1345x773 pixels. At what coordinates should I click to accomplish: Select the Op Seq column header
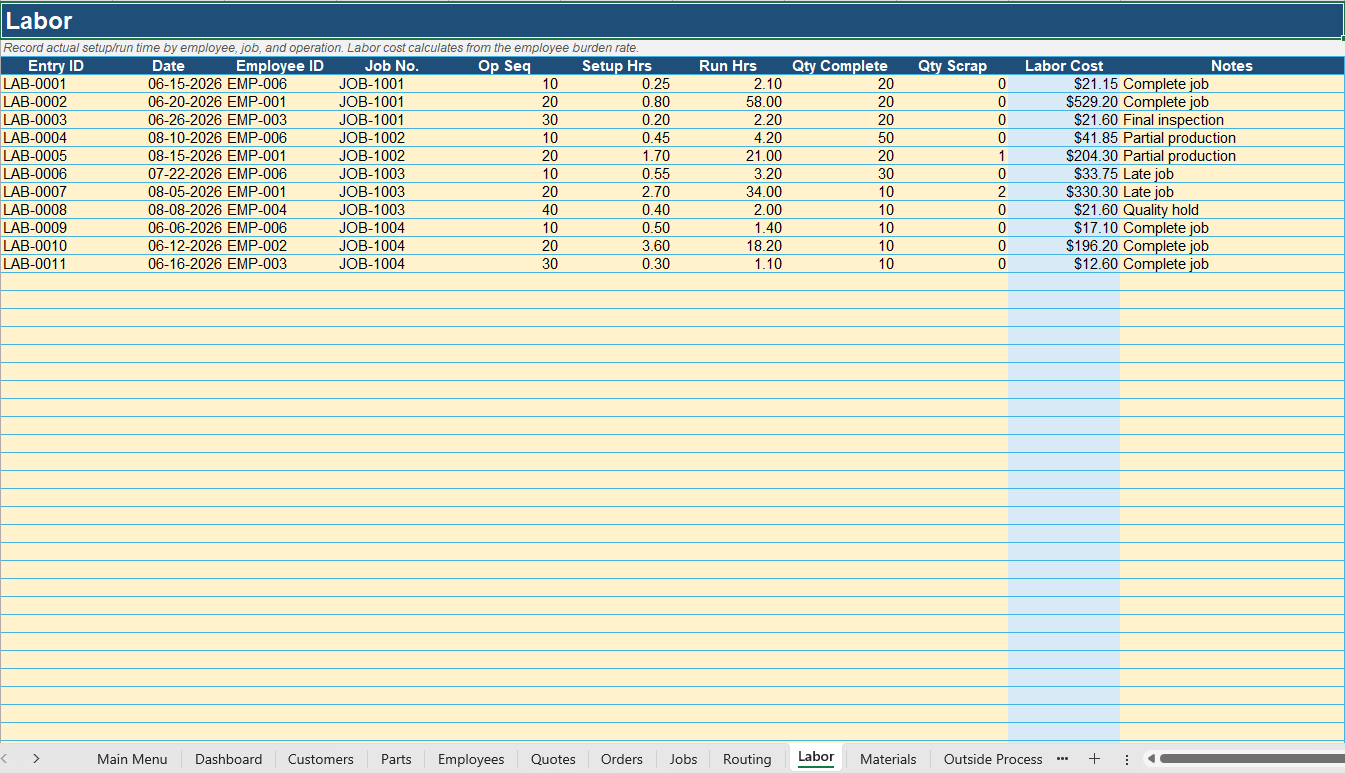504,66
